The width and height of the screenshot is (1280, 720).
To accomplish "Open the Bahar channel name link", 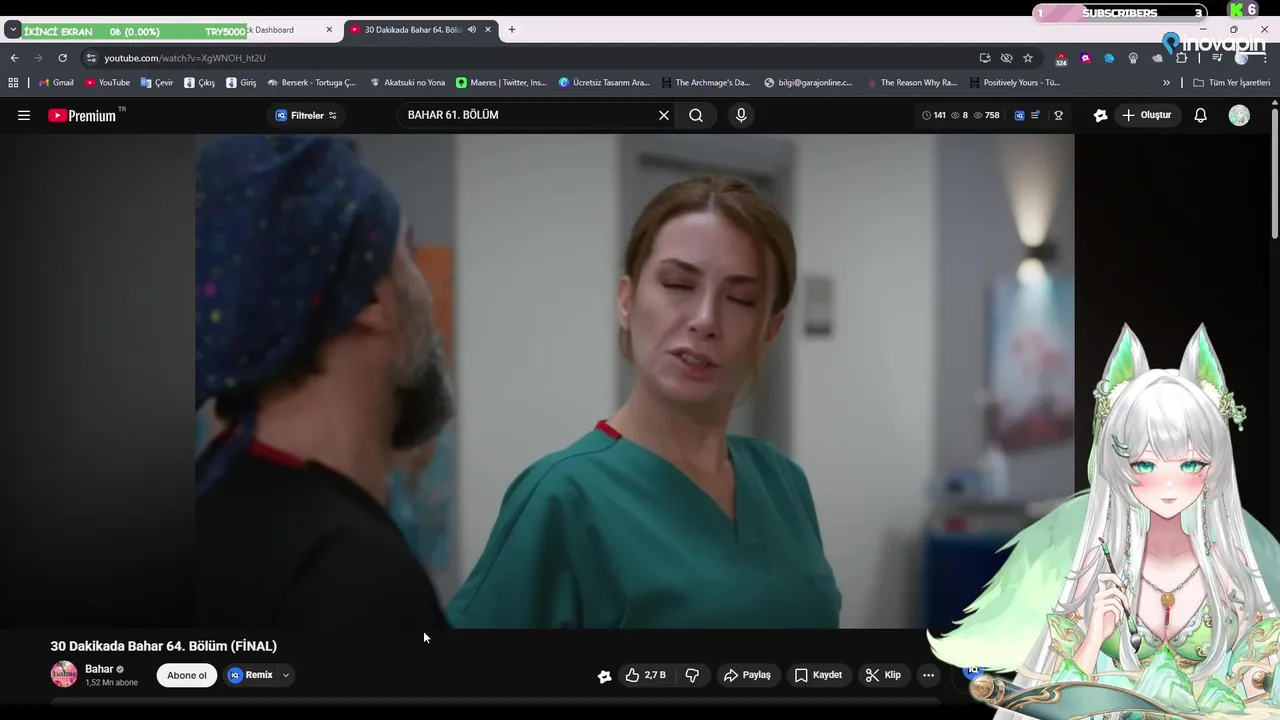I will click(x=99, y=669).
